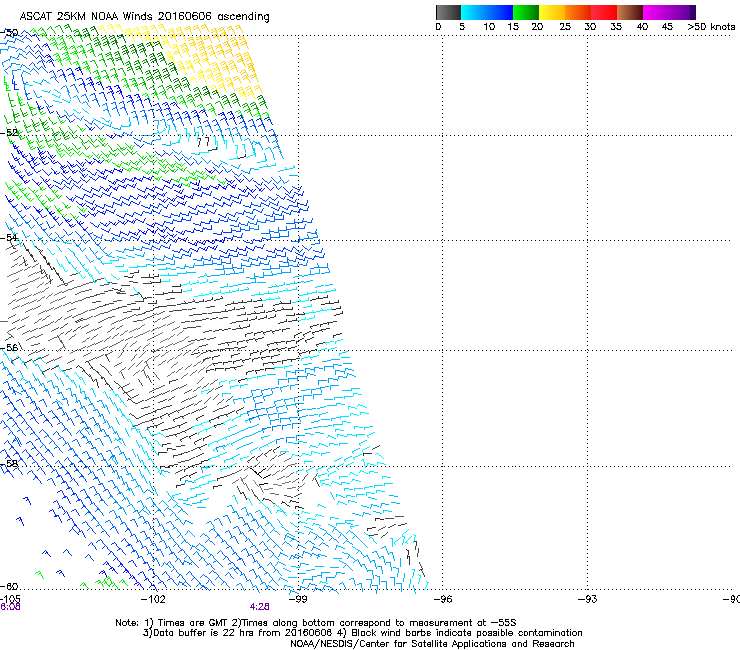Click the cyan-blue 5-15 knots legend segment
Screen dimensions: 740x650
point(487,12)
